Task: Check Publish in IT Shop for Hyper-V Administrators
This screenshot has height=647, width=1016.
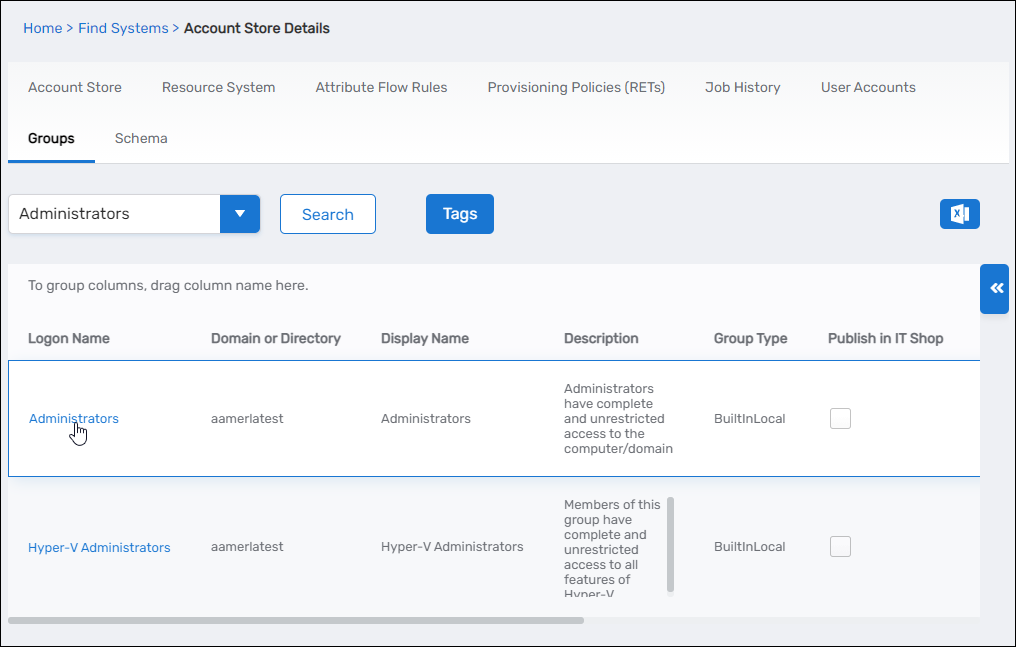Action: (x=840, y=547)
